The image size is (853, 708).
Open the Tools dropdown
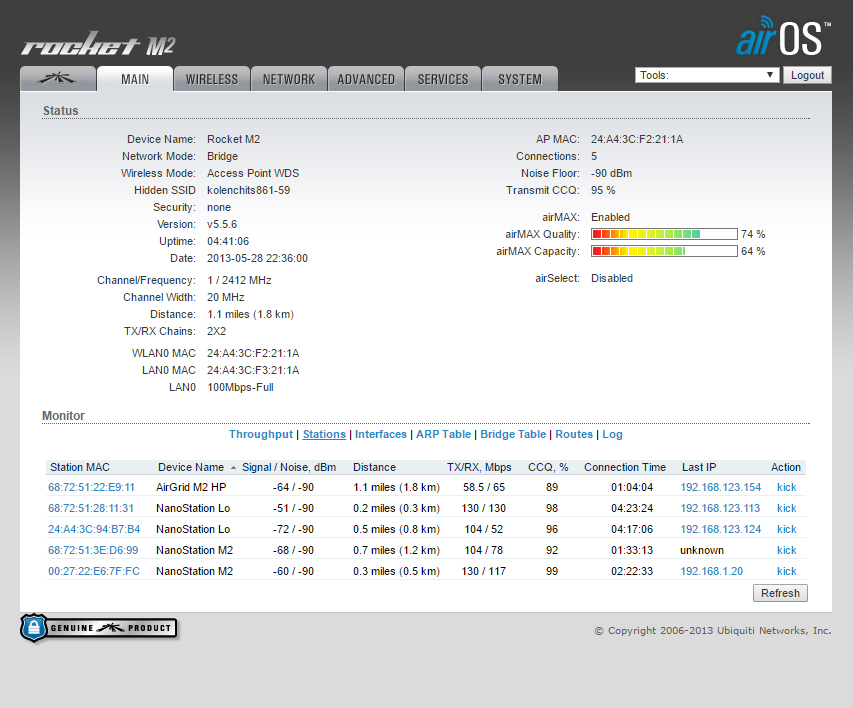707,75
